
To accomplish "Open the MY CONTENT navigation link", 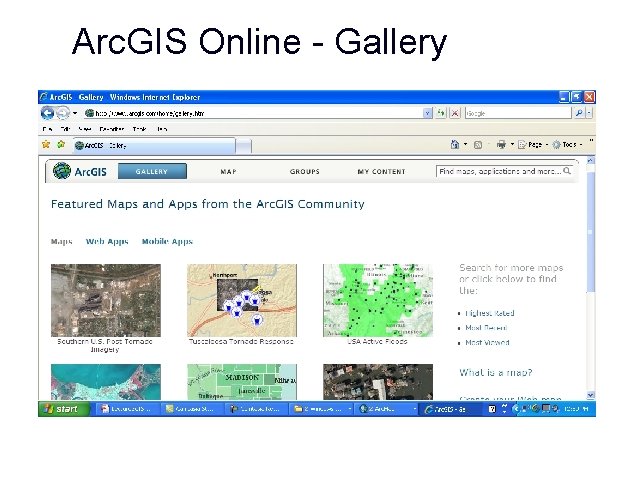I will 381,172.
